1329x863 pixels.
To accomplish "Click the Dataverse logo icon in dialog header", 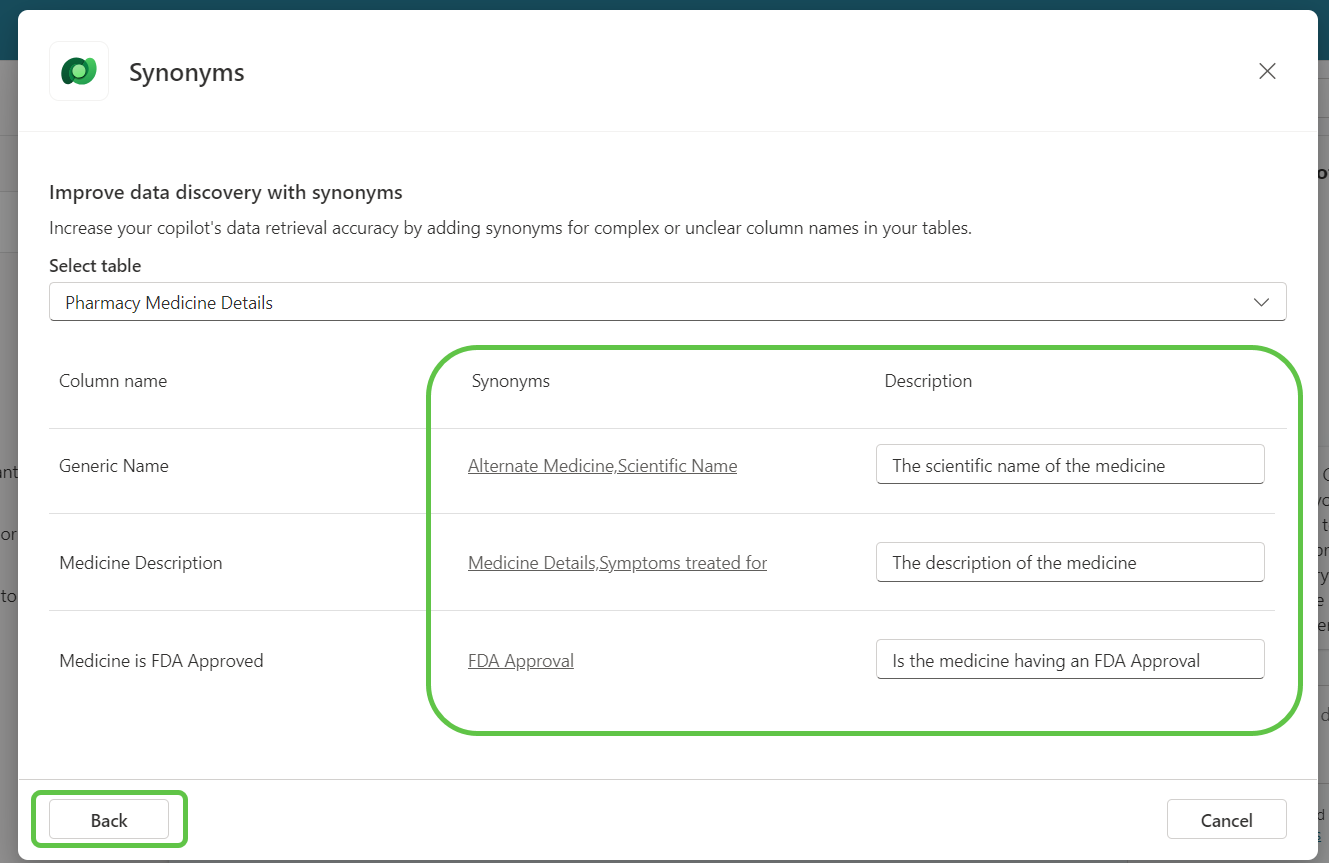I will 79,71.
